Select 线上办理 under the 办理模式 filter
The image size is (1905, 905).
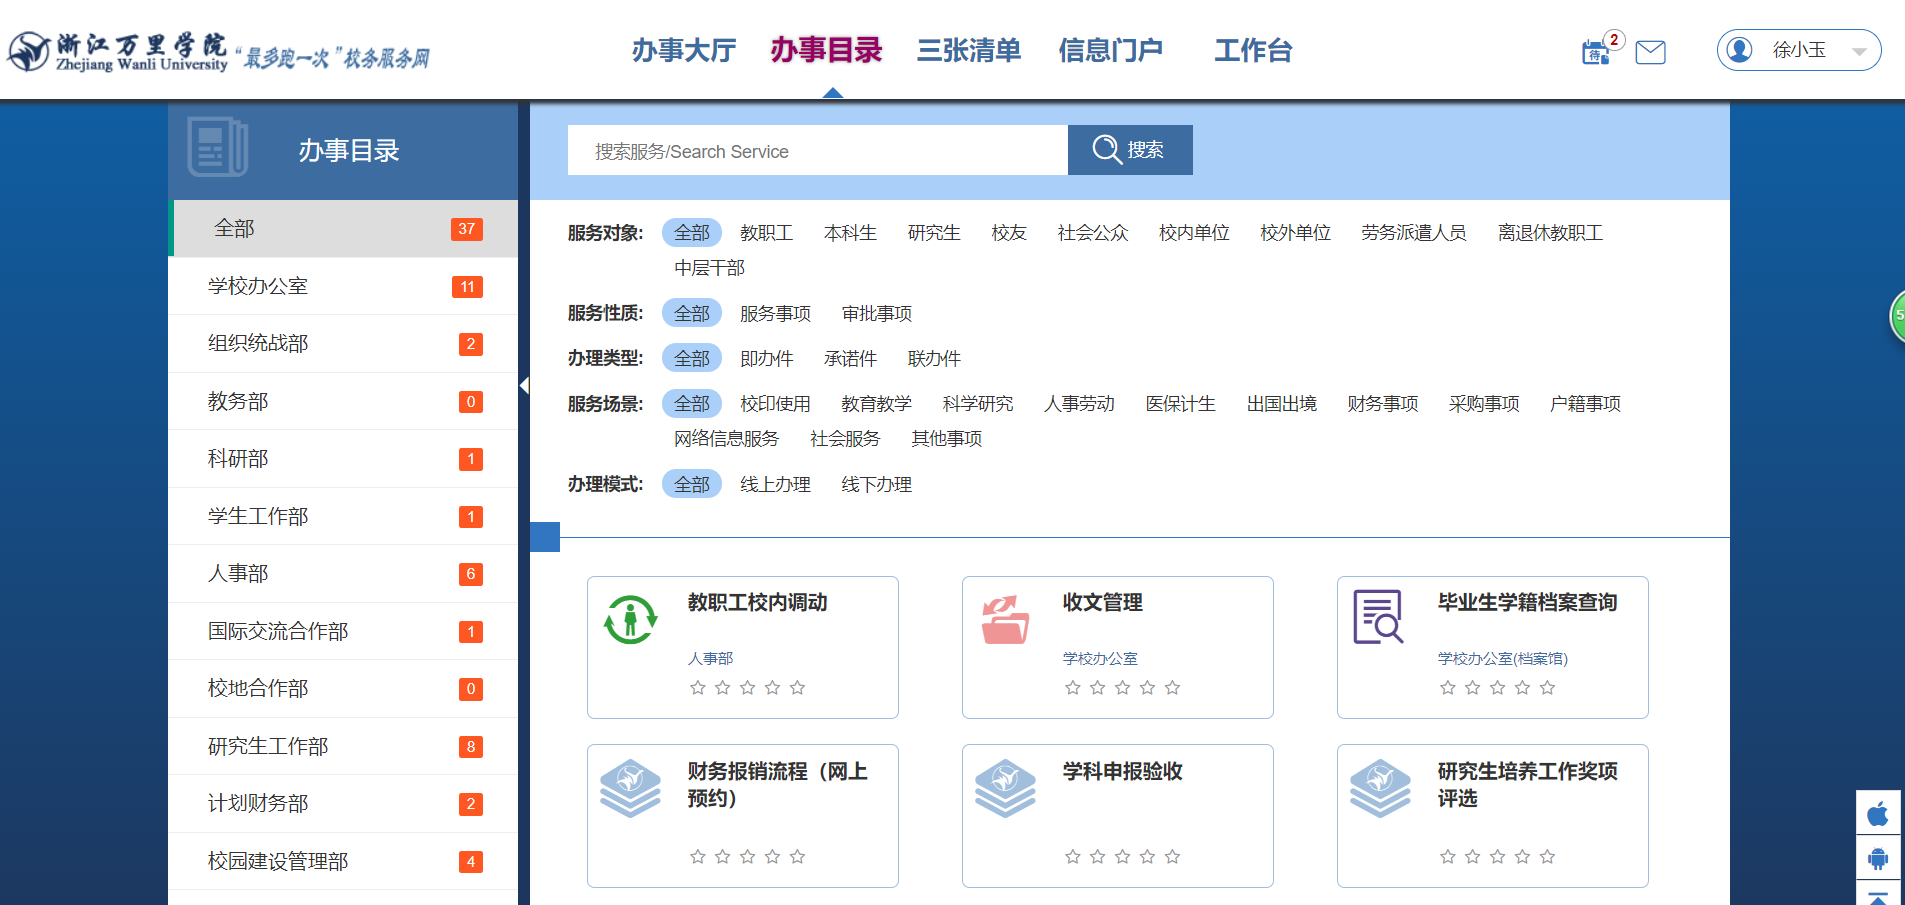point(775,485)
